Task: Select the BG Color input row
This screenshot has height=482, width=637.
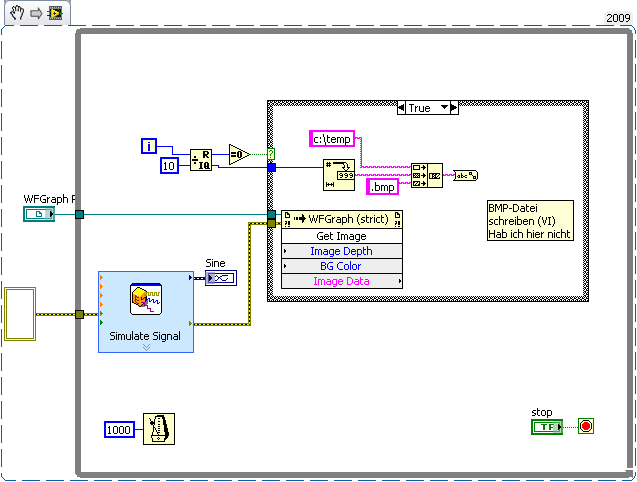Action: (x=342, y=266)
